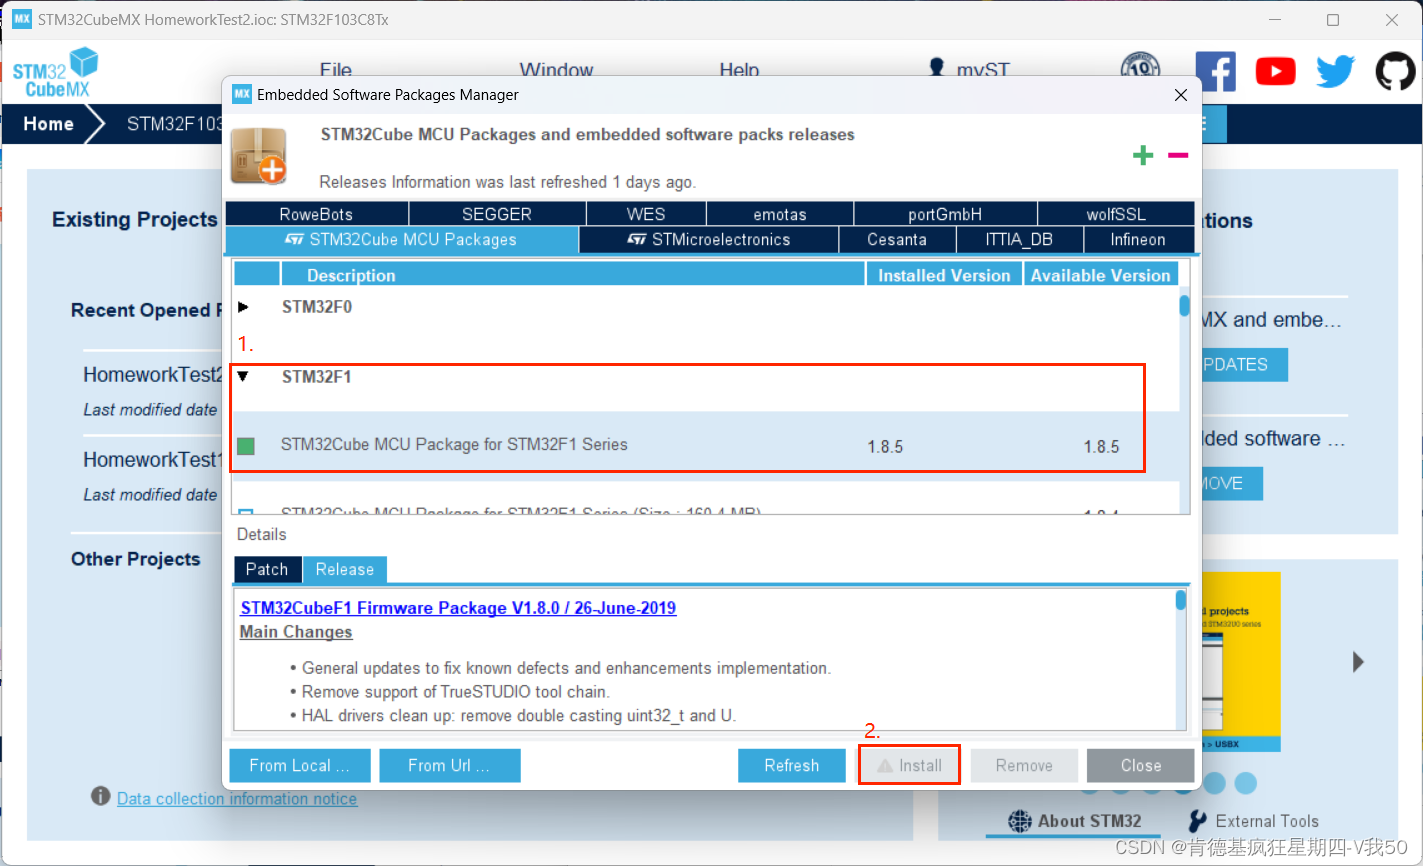Click the Remove button
This screenshot has width=1423, height=866.
tap(1024, 765)
